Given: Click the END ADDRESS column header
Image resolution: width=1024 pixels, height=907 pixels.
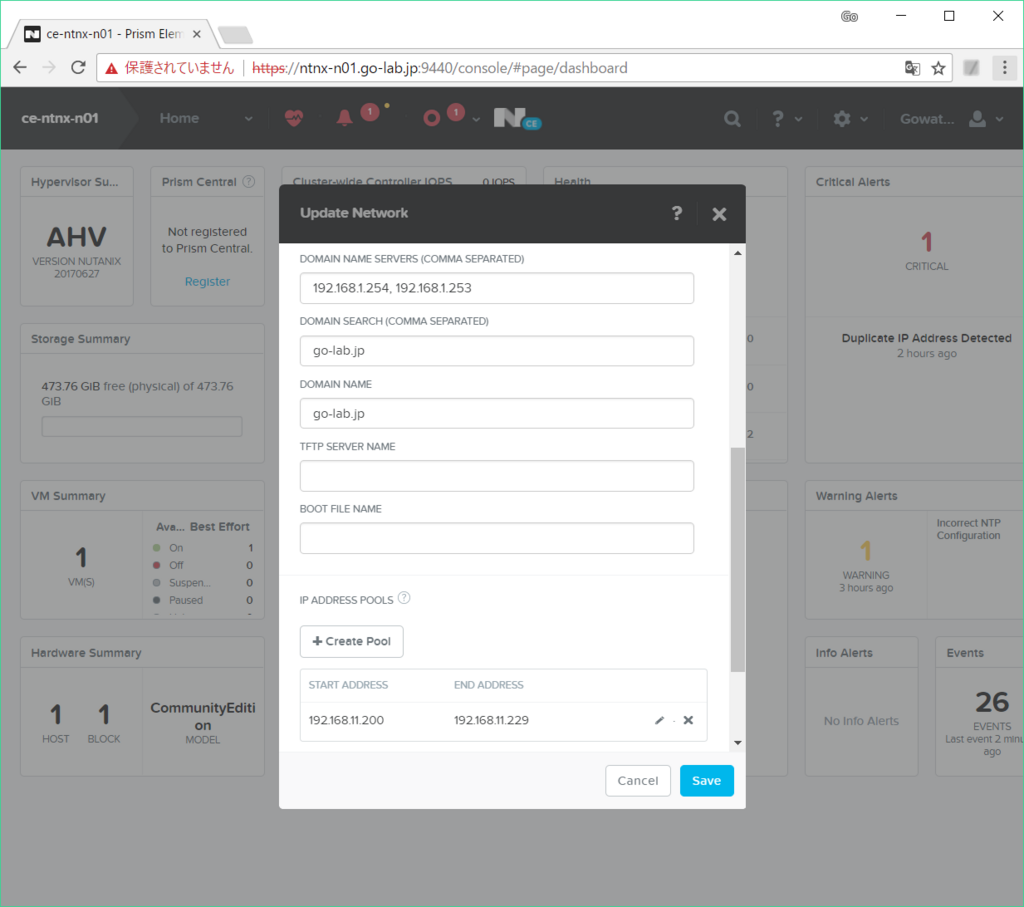Looking at the screenshot, I should coord(488,685).
